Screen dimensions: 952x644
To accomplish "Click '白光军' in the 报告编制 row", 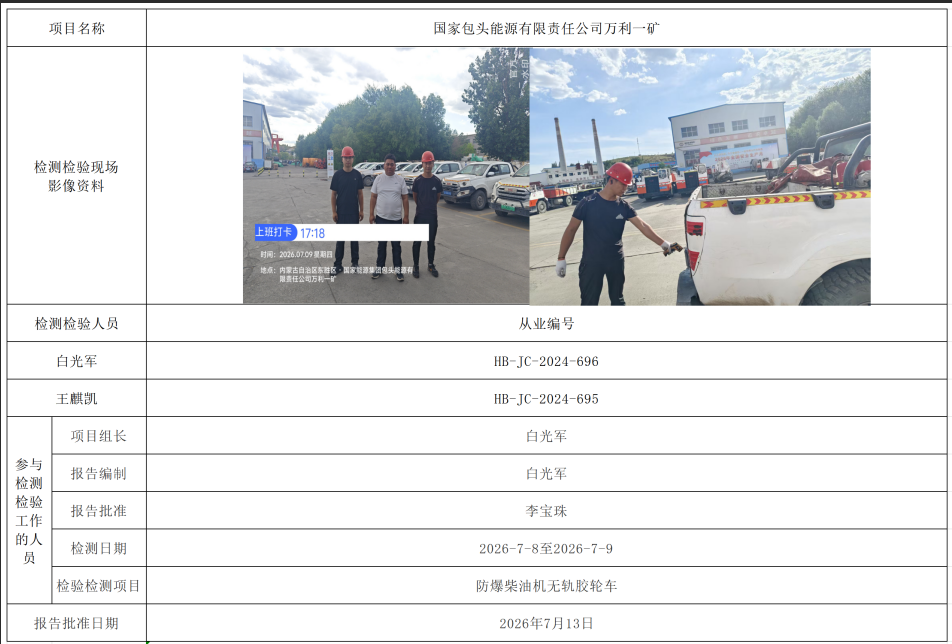I will point(546,473).
